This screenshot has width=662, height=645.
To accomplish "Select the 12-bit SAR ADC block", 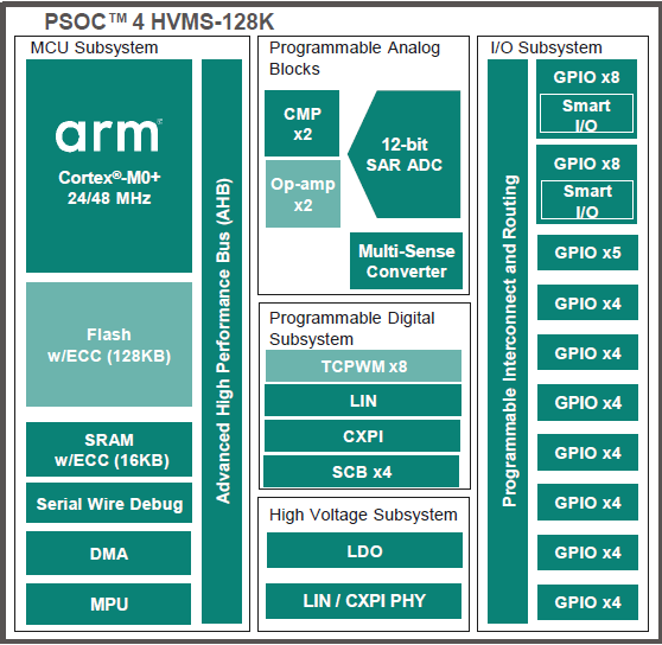I will tap(404, 154).
